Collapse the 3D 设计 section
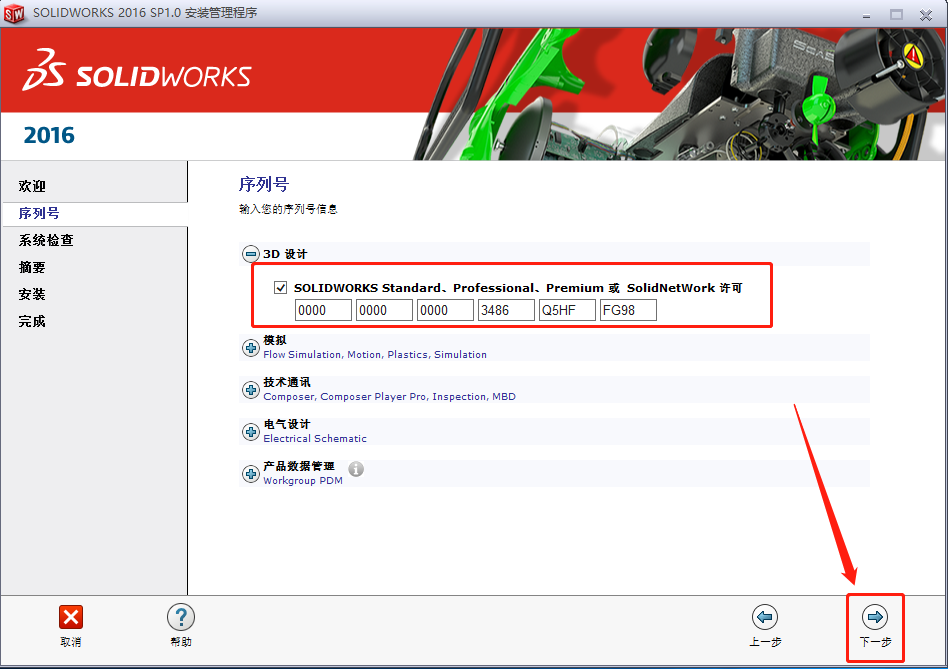The width and height of the screenshot is (948, 669). click(250, 254)
